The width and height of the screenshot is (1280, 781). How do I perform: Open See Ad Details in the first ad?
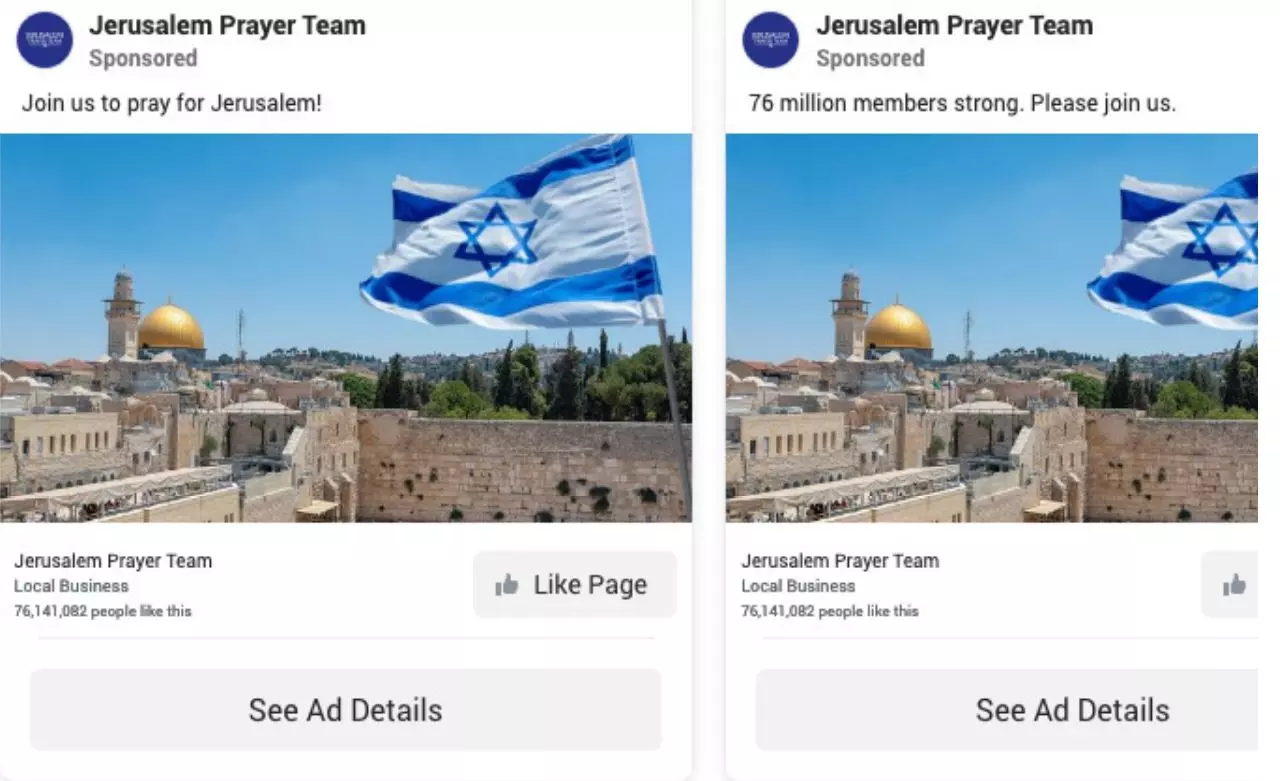click(x=345, y=710)
